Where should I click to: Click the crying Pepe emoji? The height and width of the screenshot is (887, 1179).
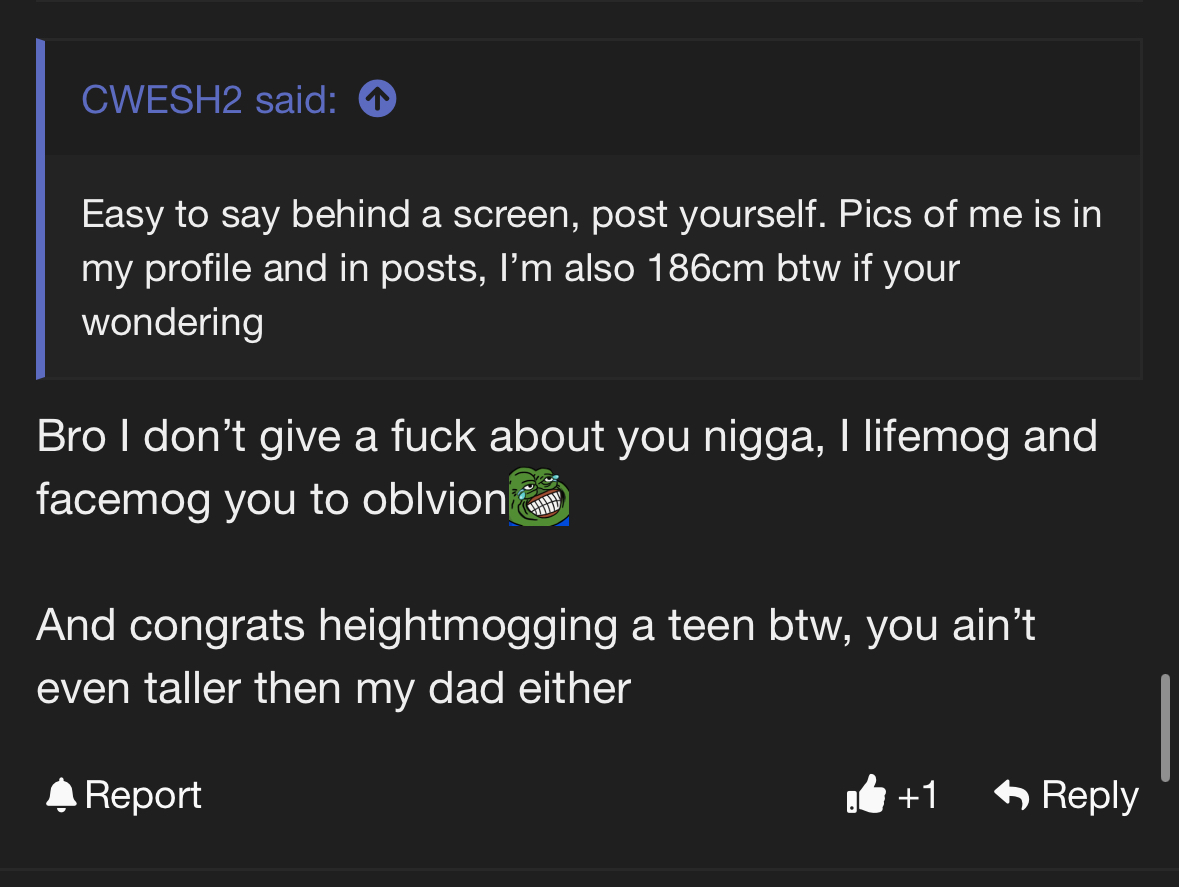pyautogui.click(x=539, y=497)
